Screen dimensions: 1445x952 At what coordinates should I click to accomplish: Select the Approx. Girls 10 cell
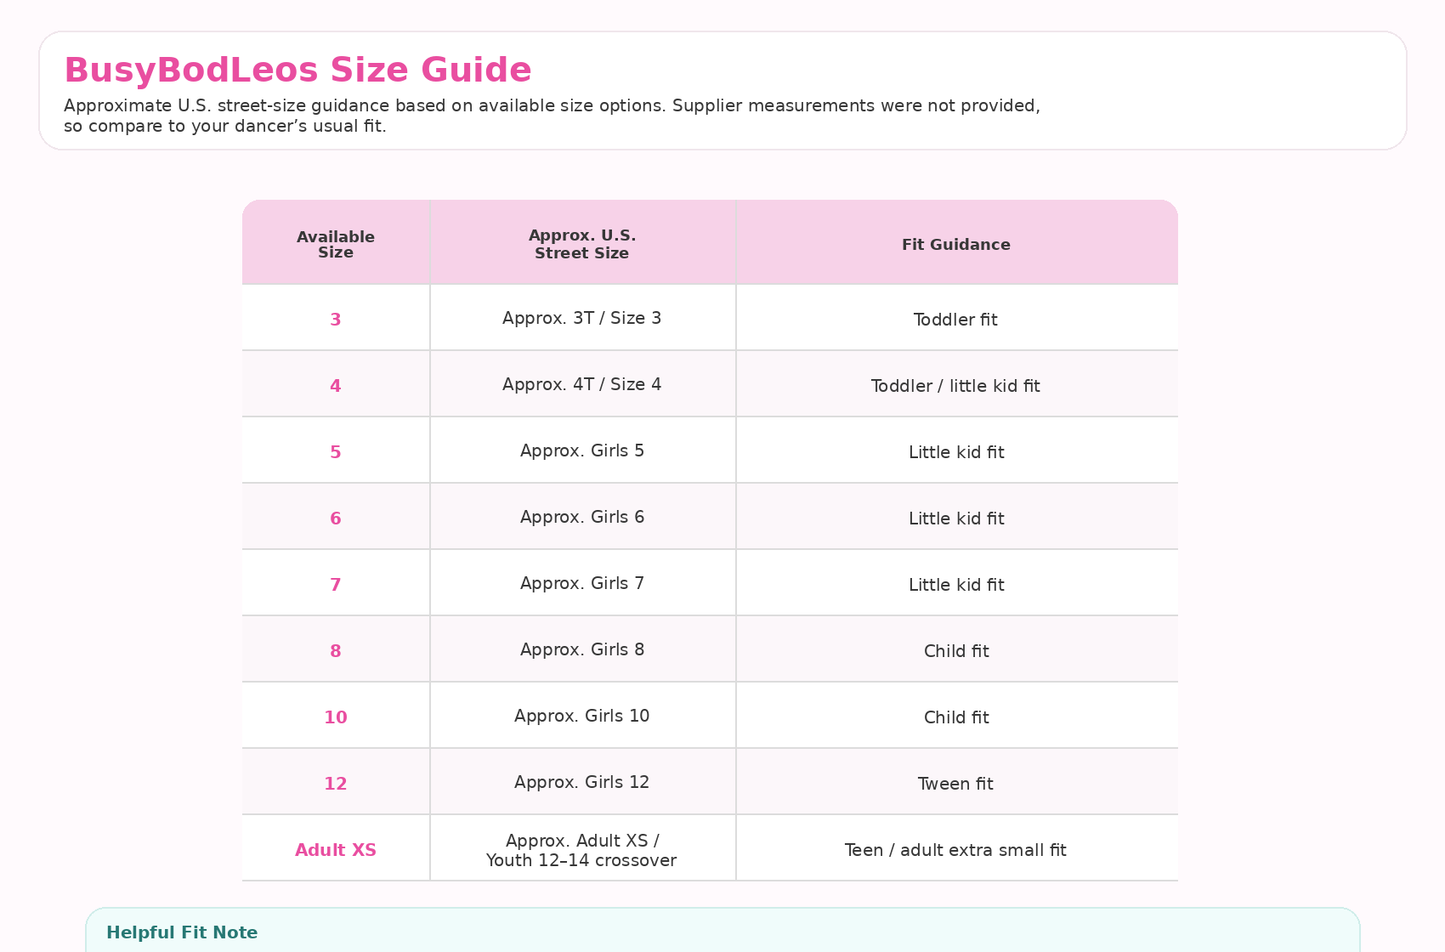pyautogui.click(x=582, y=716)
